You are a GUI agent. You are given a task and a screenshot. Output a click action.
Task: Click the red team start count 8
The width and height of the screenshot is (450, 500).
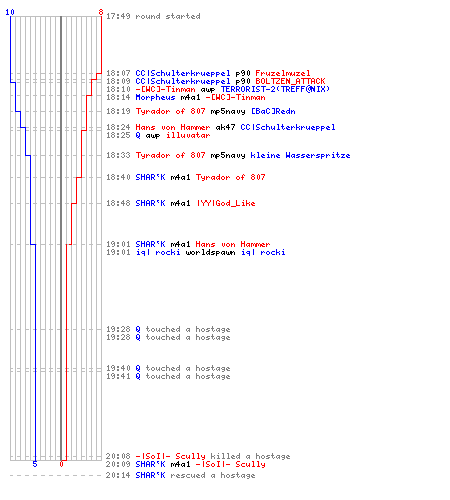click(x=101, y=12)
